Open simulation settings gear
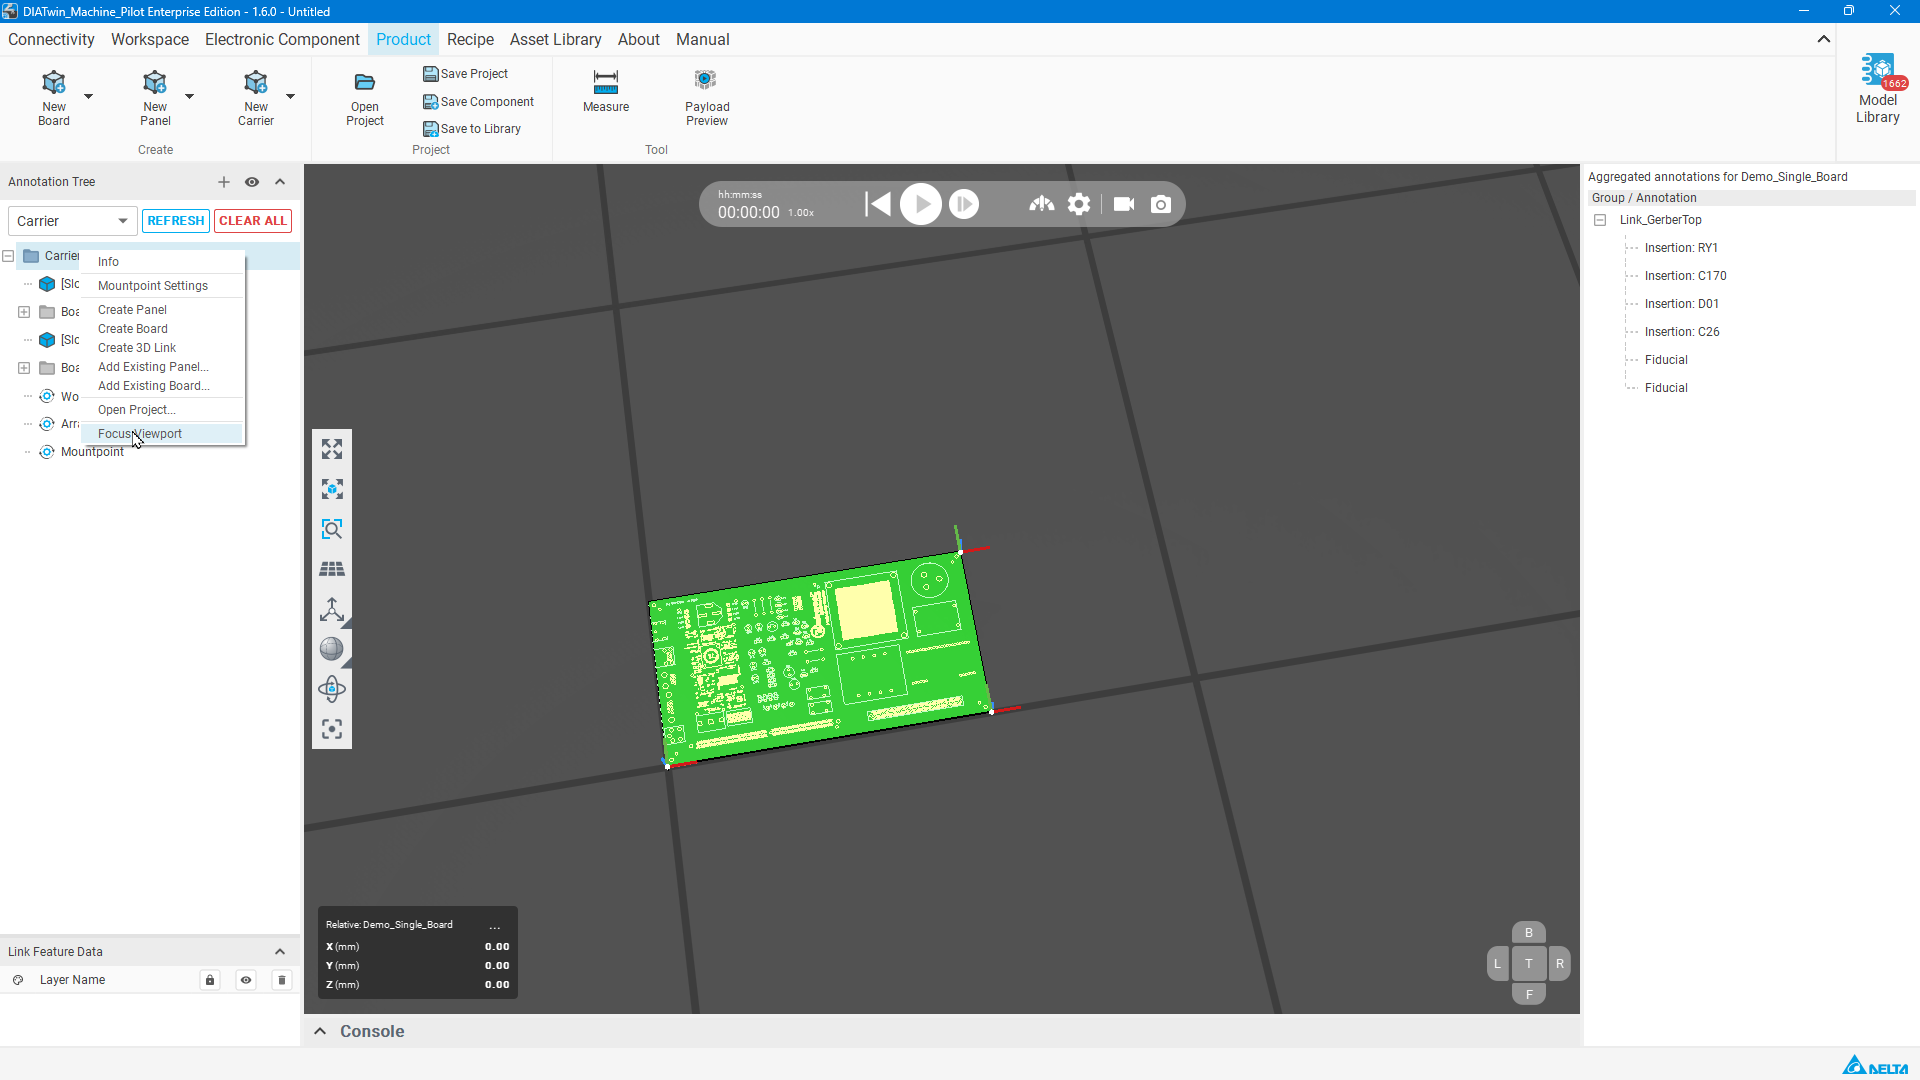The image size is (1920, 1080). point(1079,204)
